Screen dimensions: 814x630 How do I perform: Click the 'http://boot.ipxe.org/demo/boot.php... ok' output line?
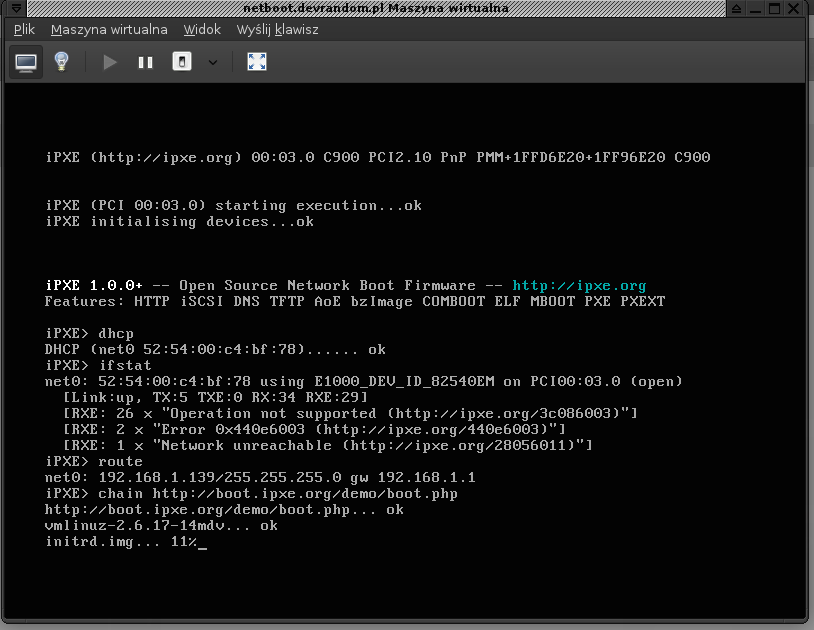[224, 510]
